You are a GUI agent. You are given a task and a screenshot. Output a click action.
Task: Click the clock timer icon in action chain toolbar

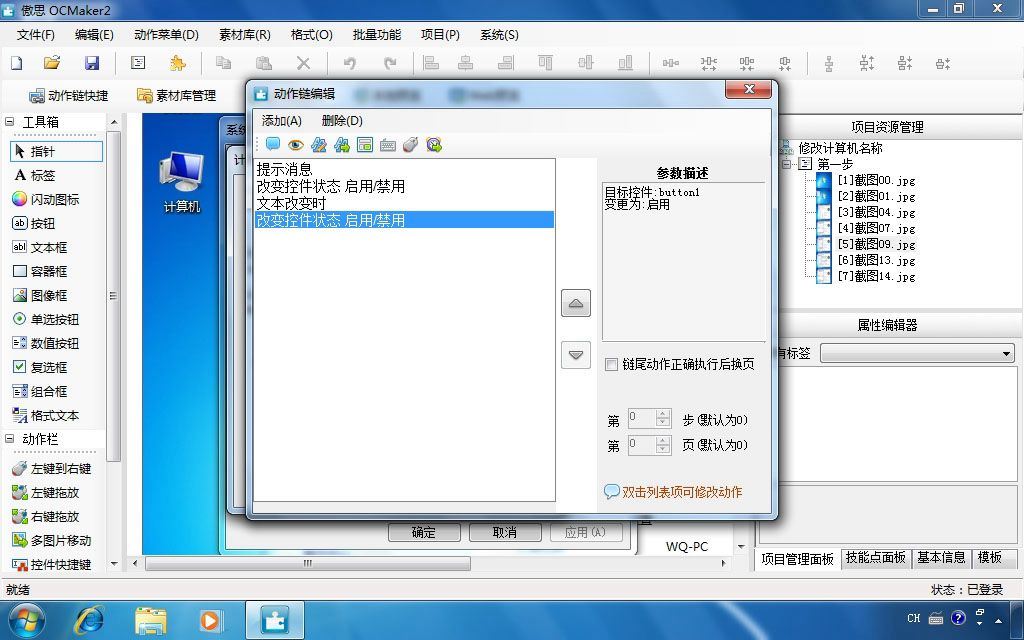434,144
